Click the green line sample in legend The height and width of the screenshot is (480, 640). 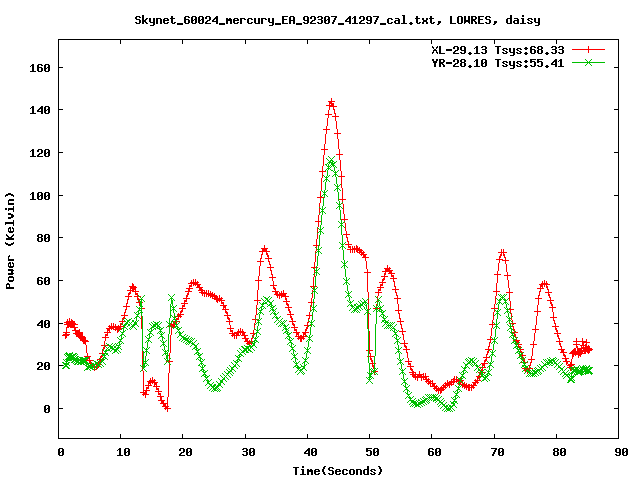point(588,63)
